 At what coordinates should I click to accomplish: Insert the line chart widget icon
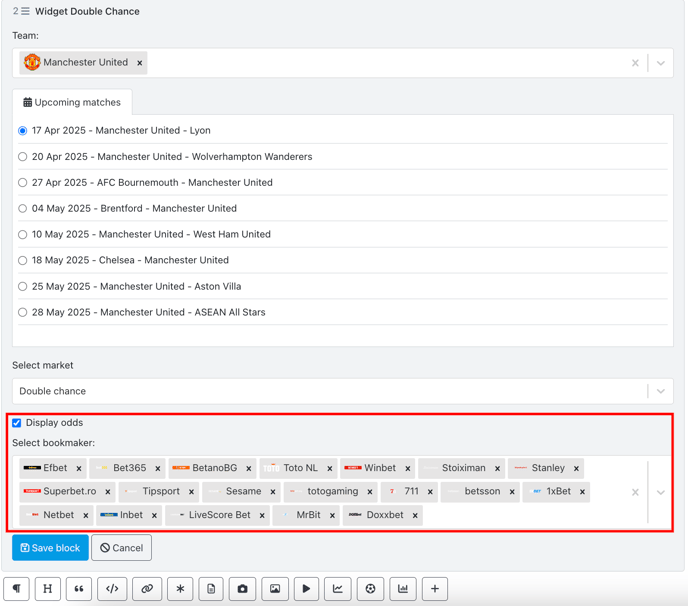point(338,588)
